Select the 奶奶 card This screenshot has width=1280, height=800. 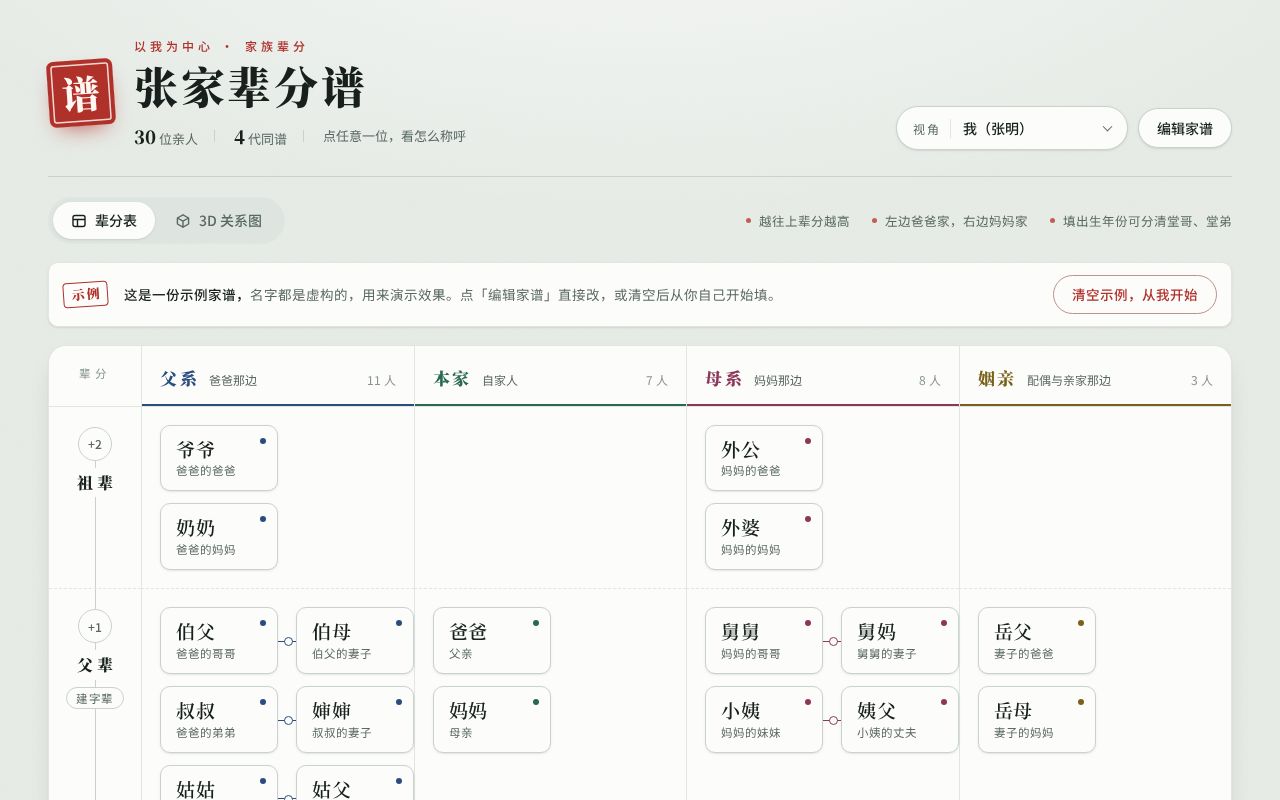coord(219,537)
